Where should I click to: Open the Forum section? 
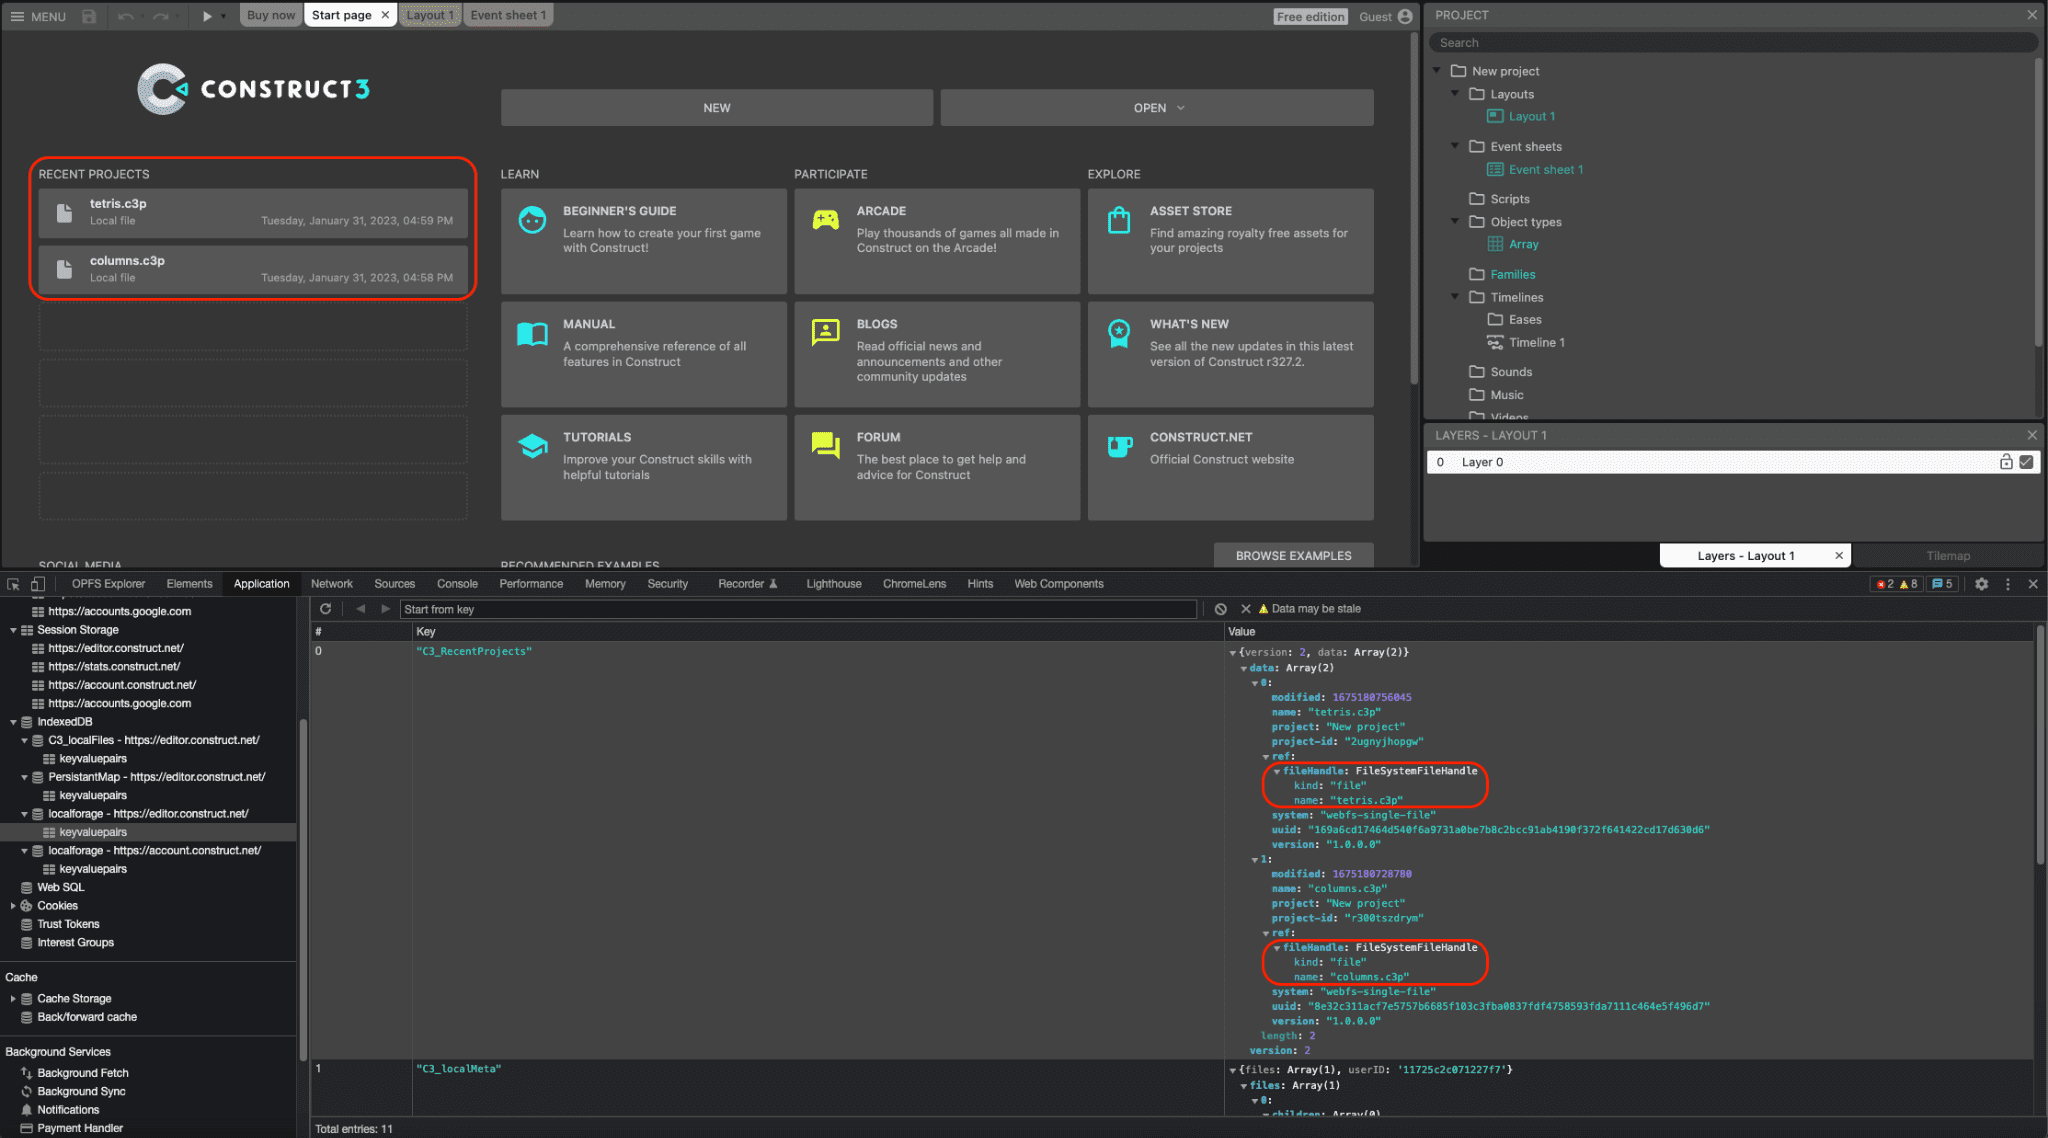tap(940, 454)
